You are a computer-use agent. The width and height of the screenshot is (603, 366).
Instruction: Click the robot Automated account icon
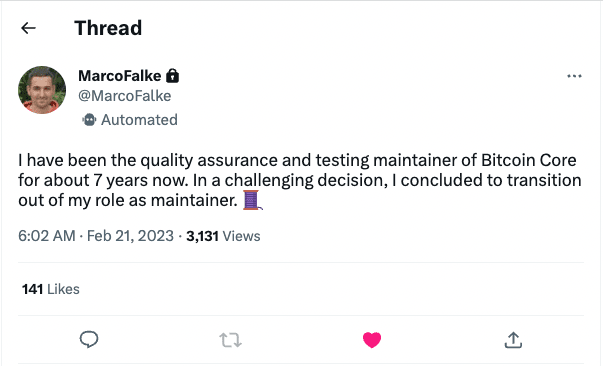tap(89, 120)
